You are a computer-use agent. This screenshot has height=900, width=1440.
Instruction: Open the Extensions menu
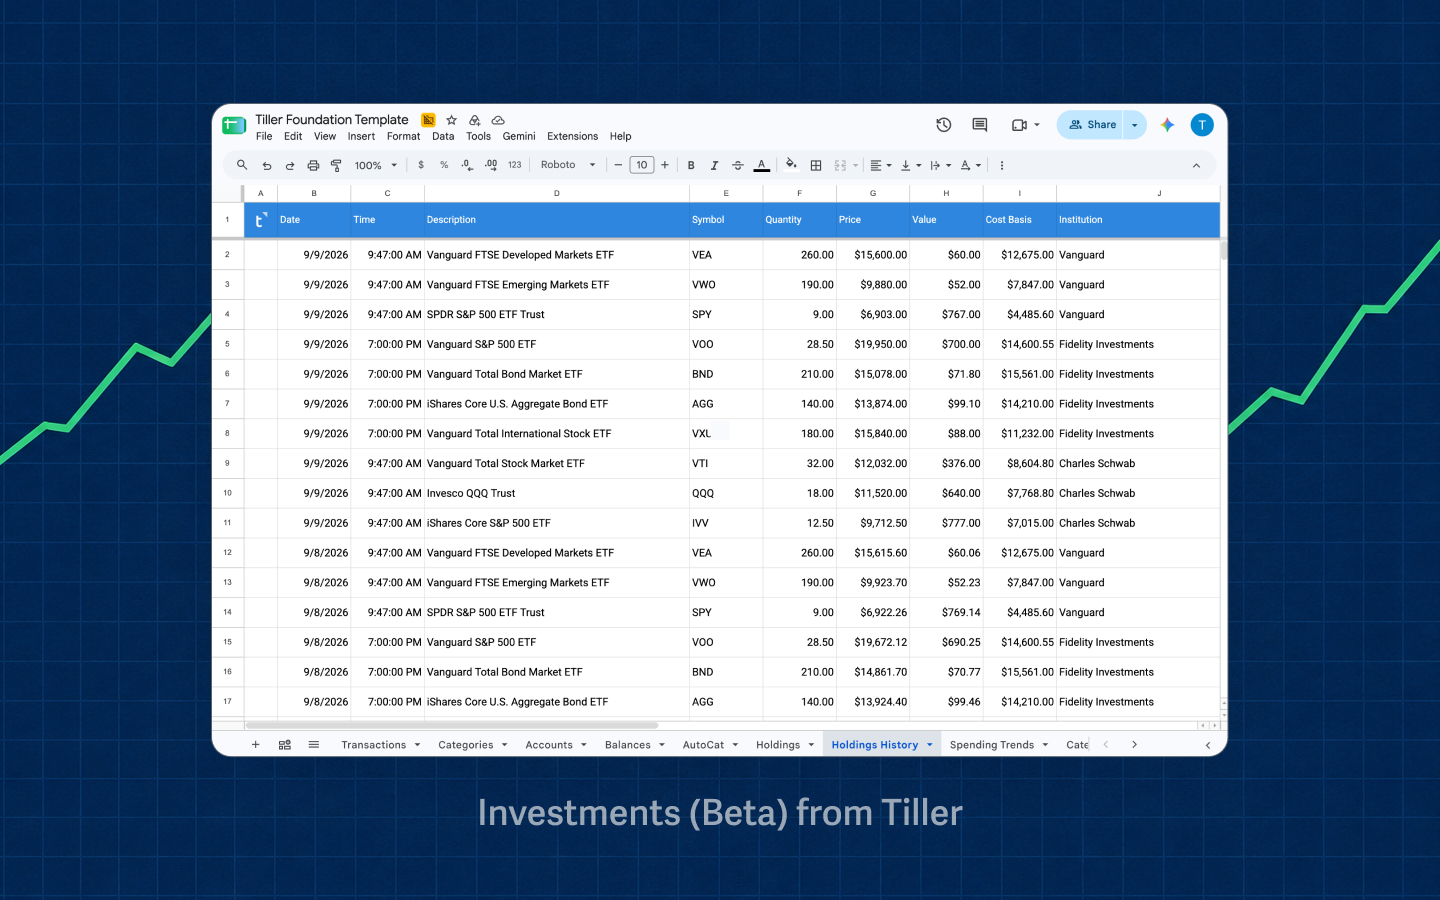tap(572, 136)
